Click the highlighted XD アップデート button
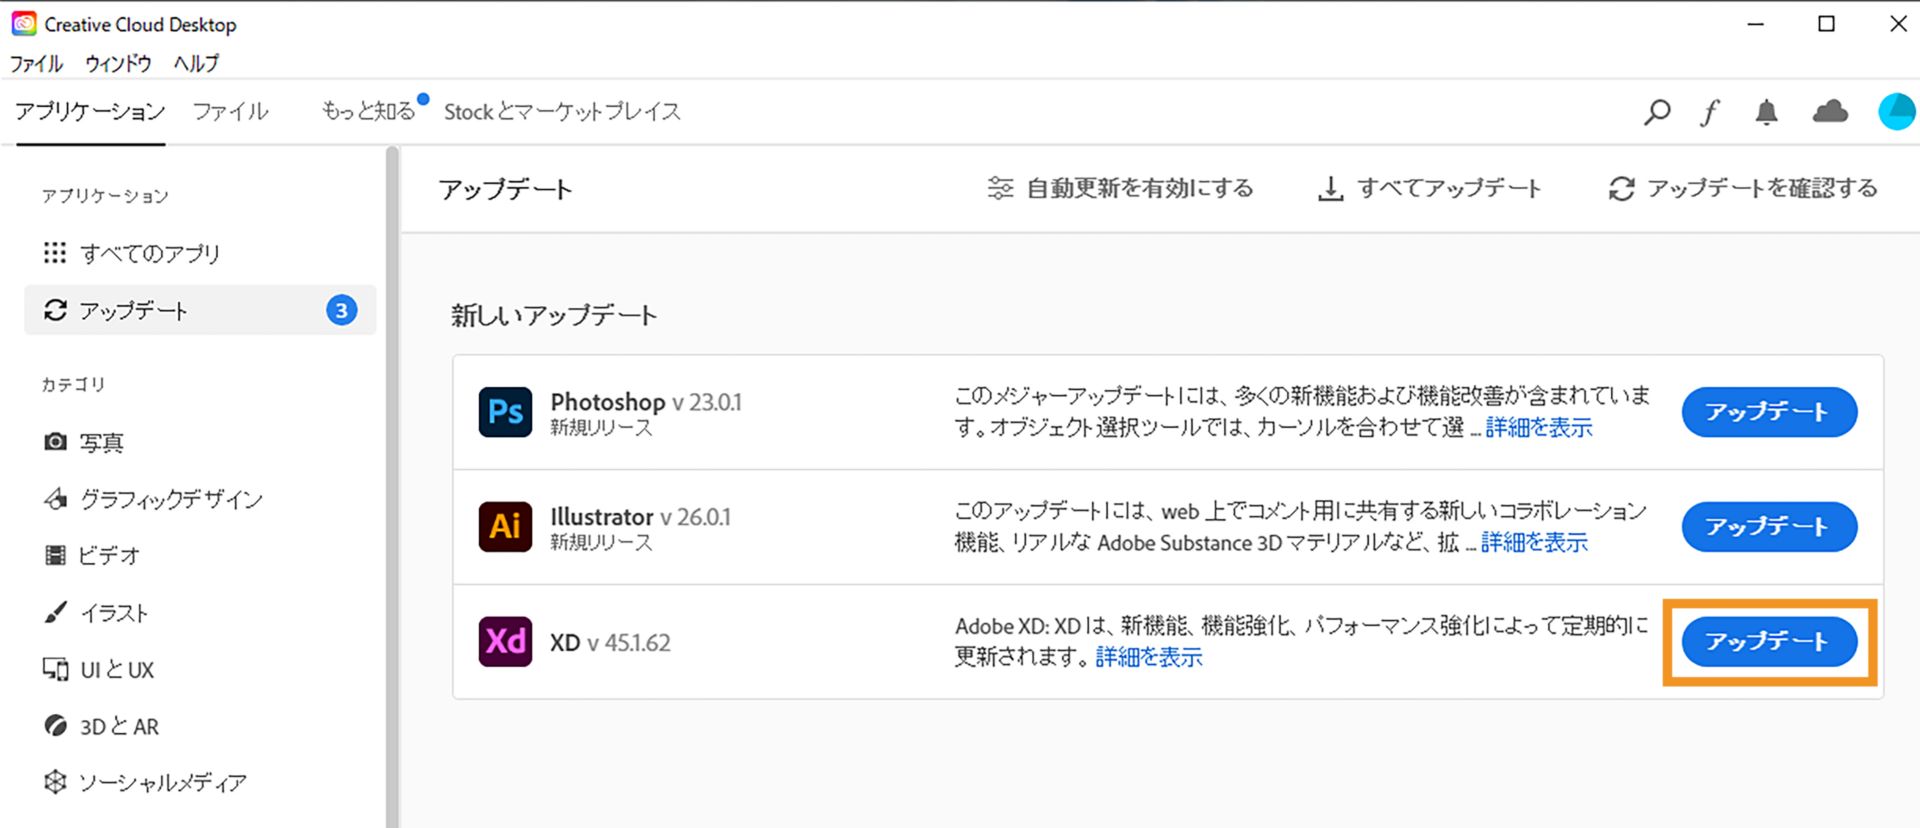Viewport: 1920px width, 828px height. pos(1768,641)
